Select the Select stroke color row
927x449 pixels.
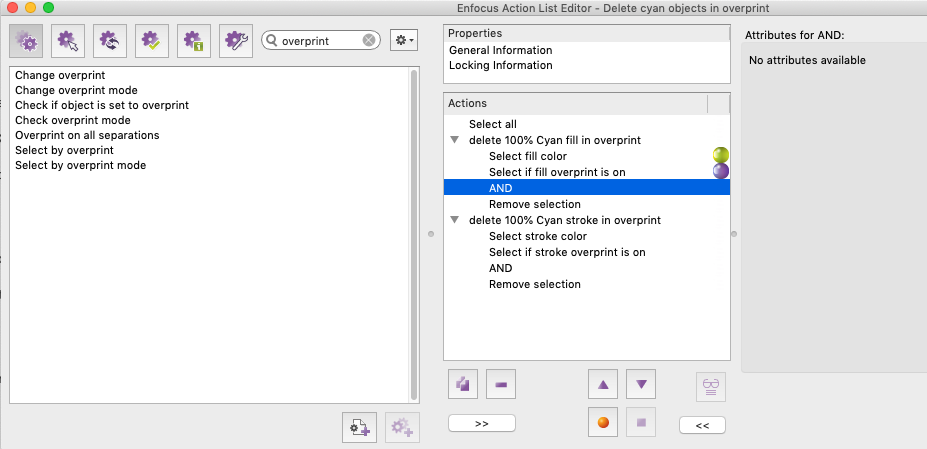click(x=586, y=236)
